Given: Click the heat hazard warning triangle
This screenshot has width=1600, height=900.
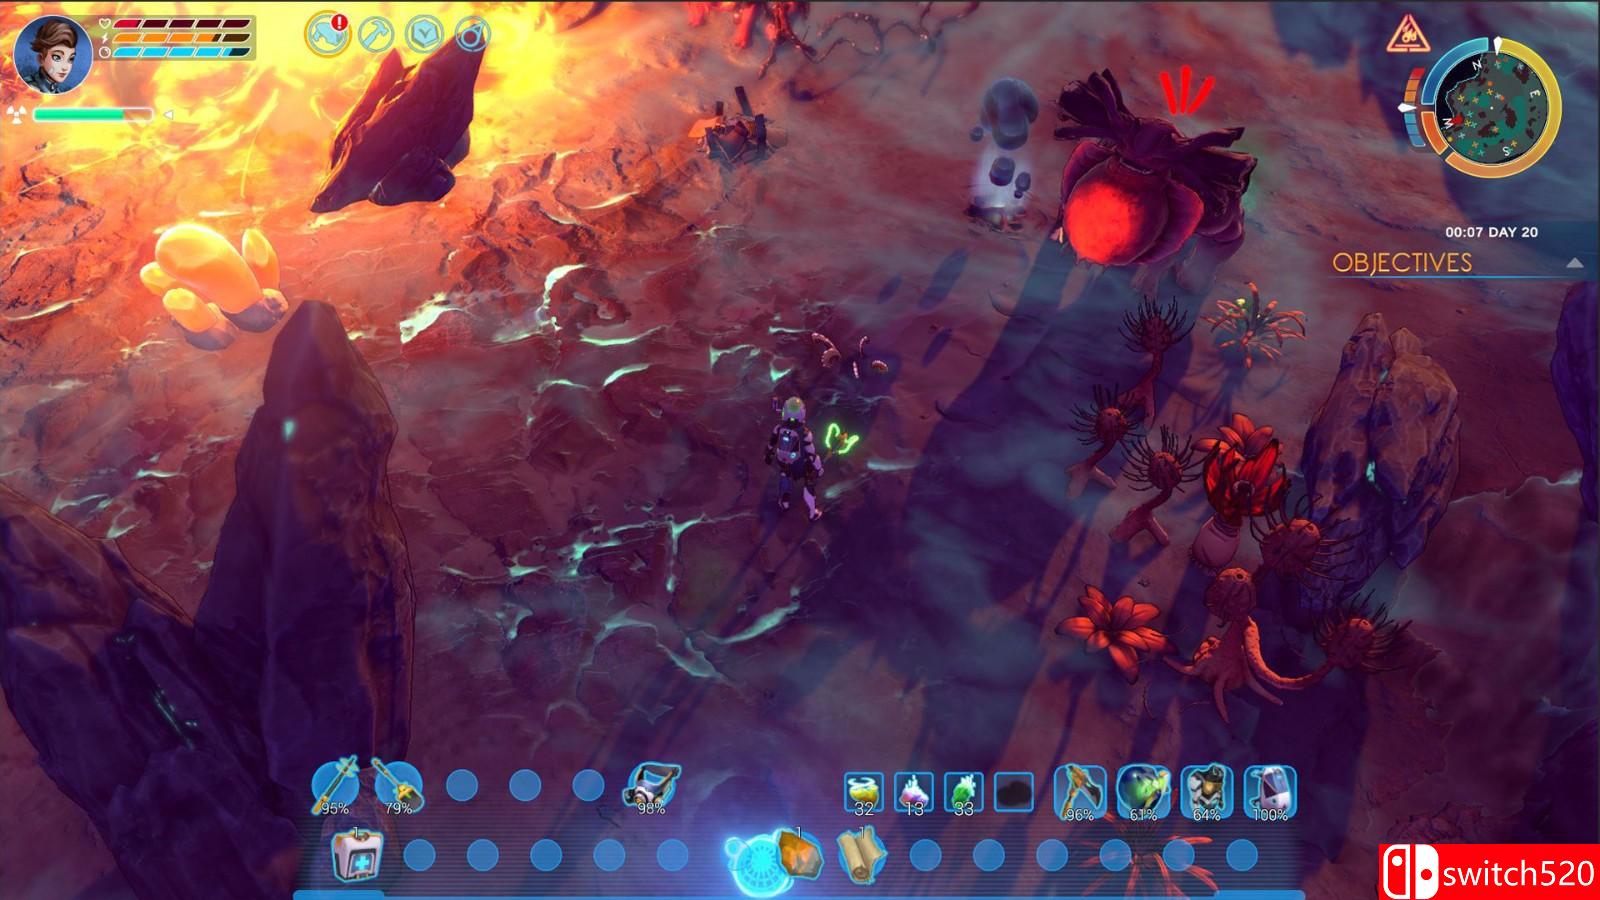Looking at the screenshot, I should pyautogui.click(x=1405, y=37).
